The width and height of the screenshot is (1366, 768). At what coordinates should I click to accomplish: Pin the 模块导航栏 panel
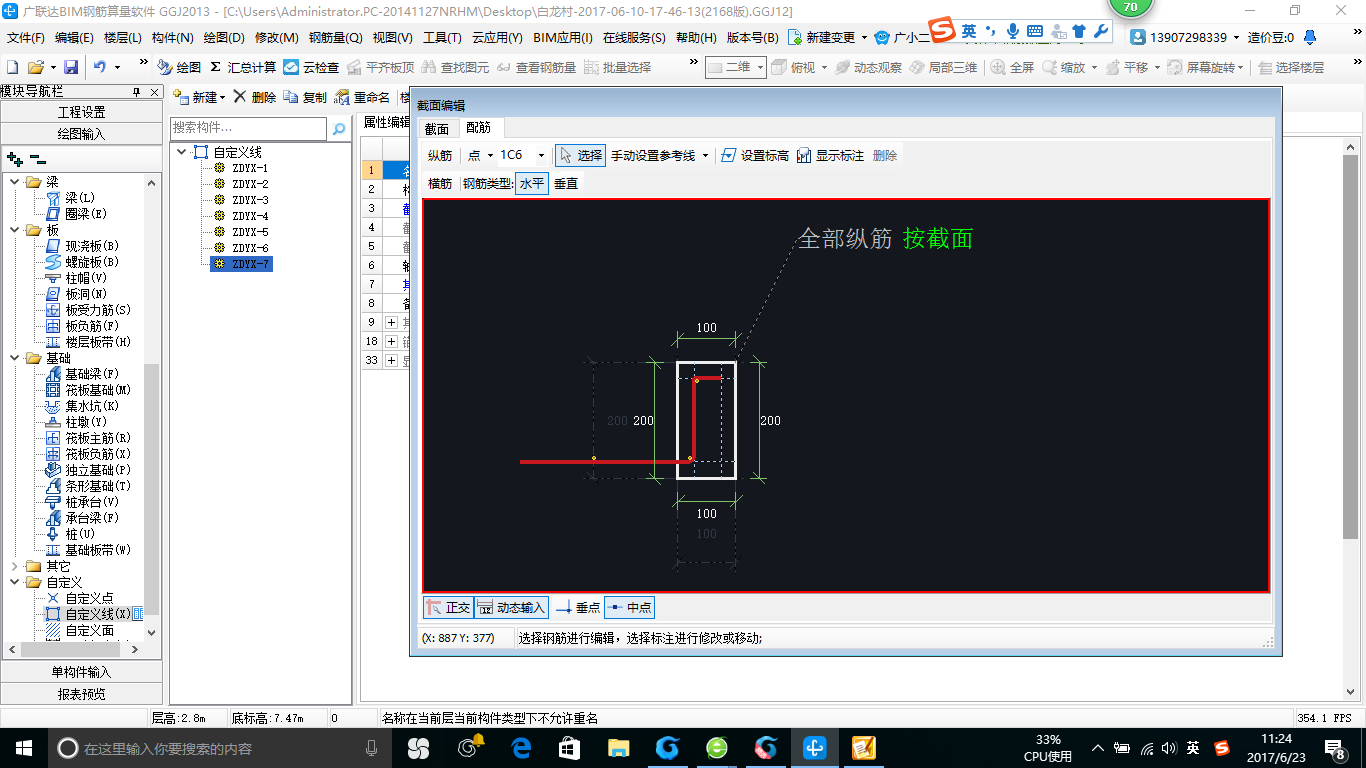pos(137,92)
